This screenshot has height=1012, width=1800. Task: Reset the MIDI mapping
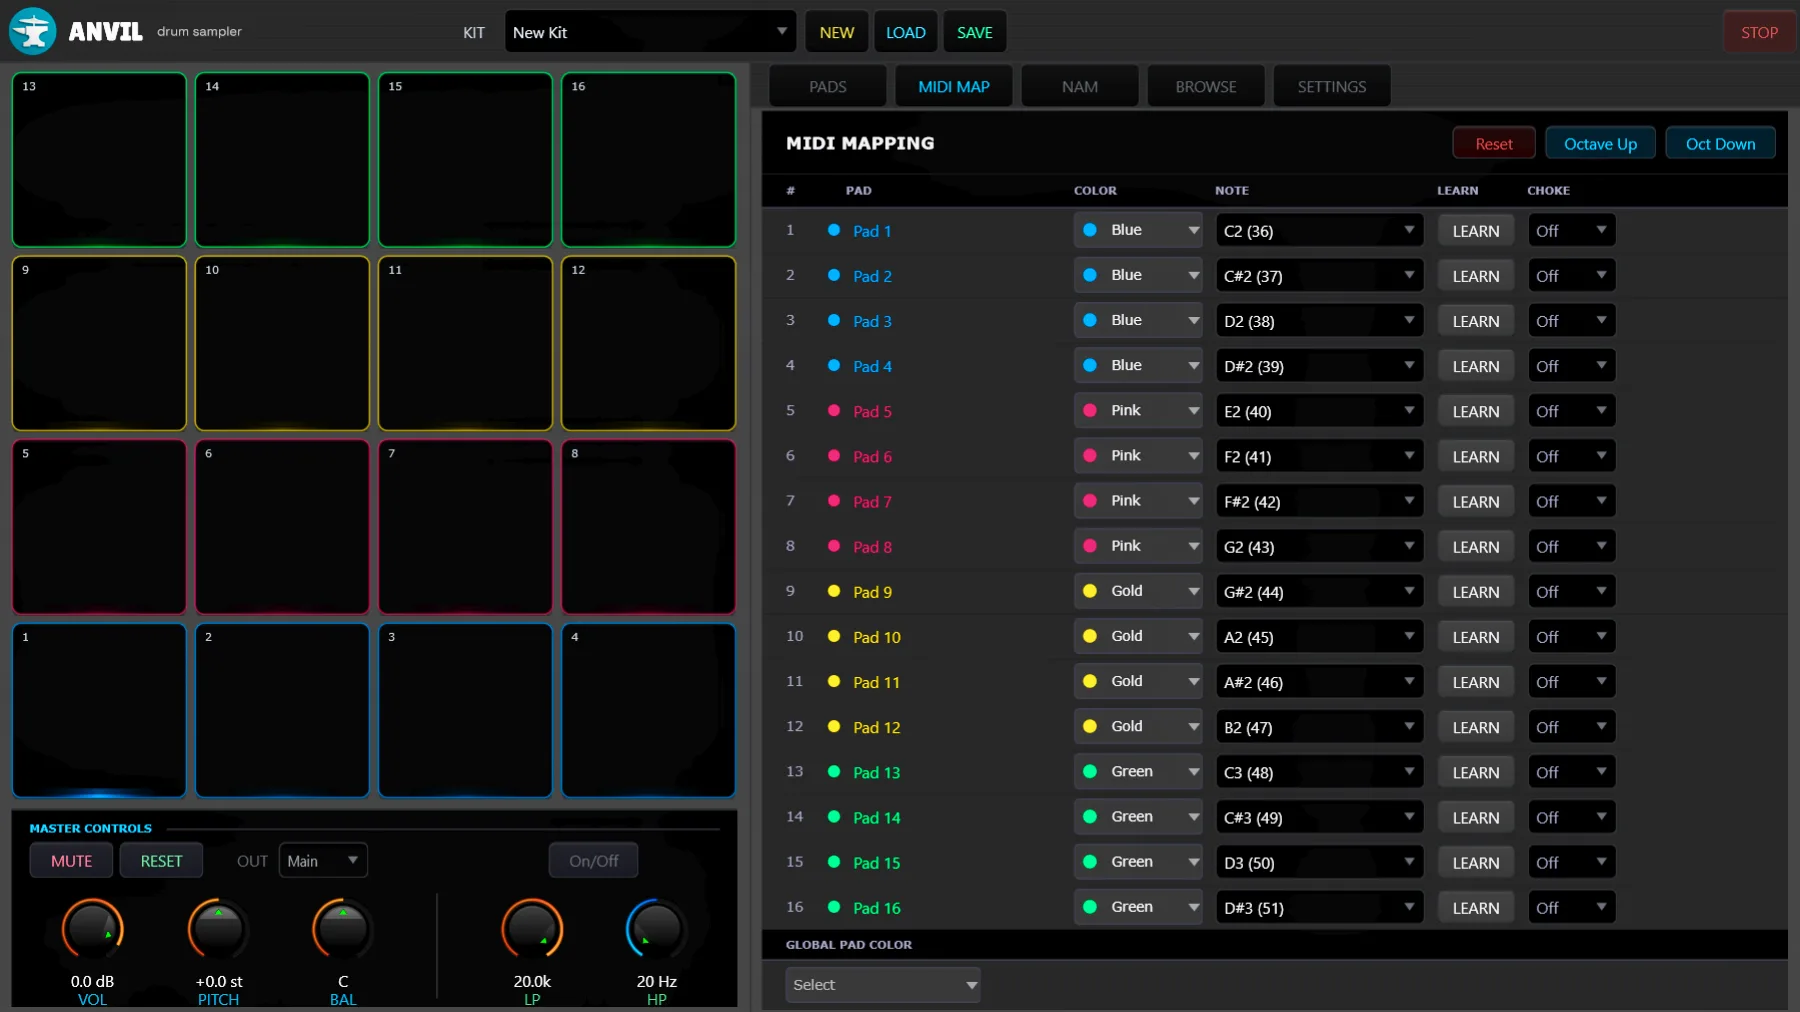(x=1494, y=144)
